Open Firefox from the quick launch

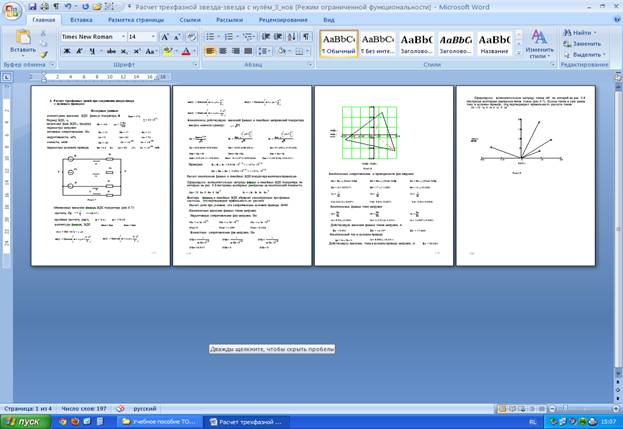[75, 421]
